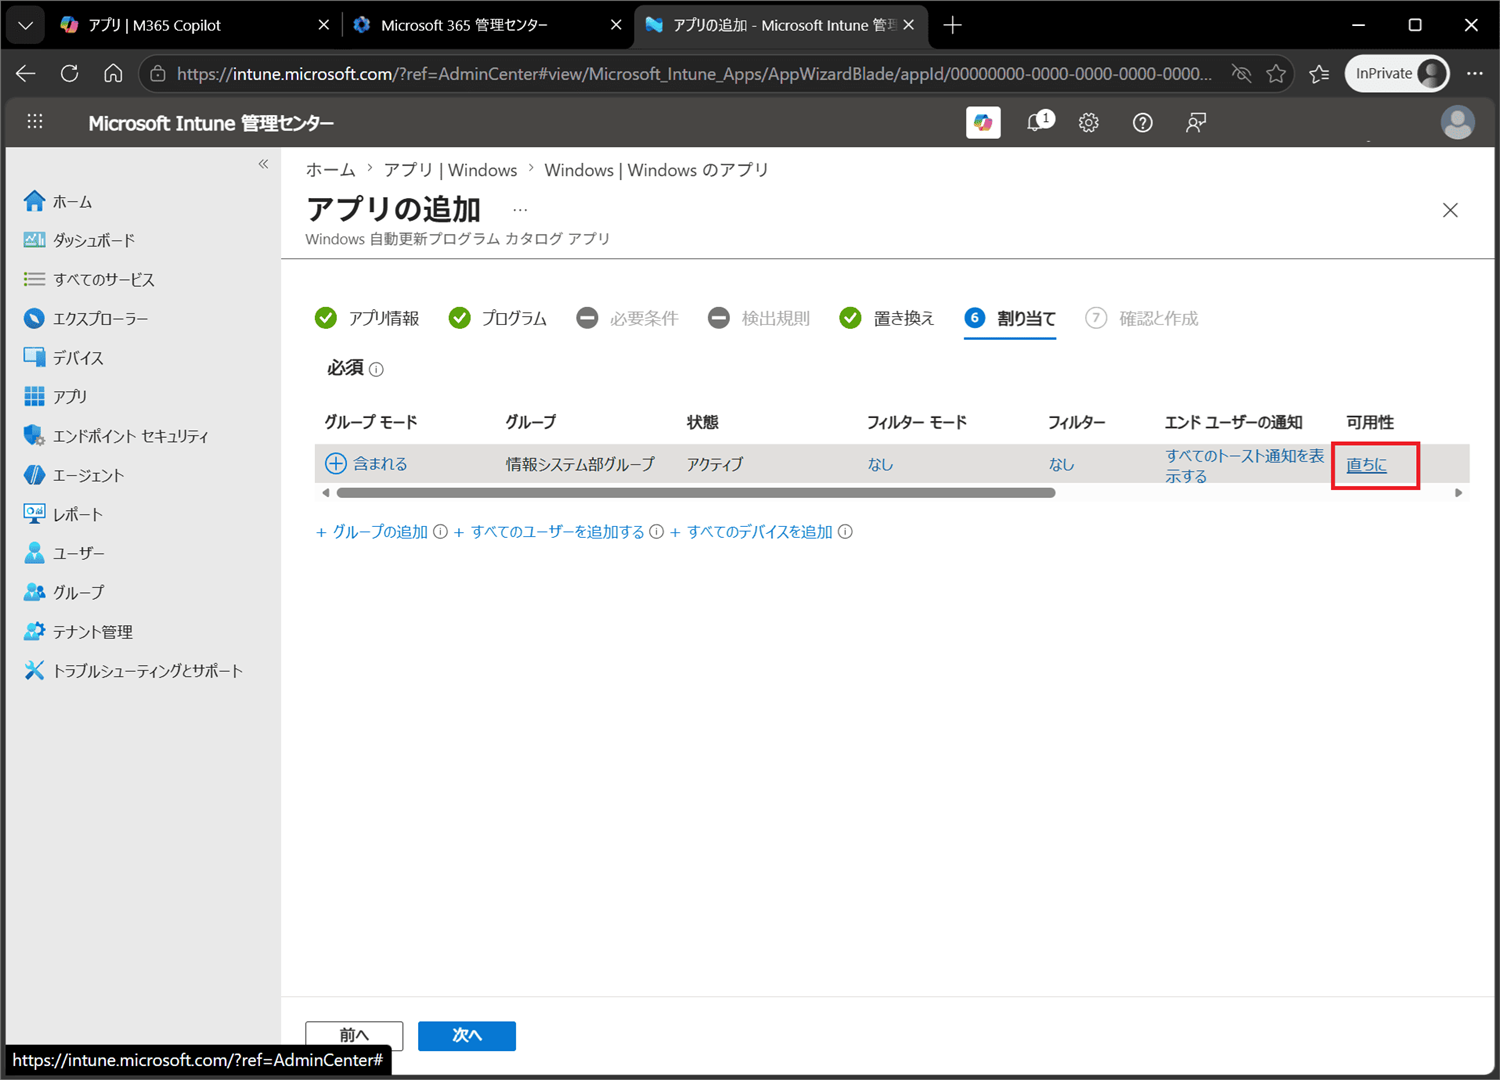1500x1080 pixels.
Task: Collapse the left navigation pane
Action: coord(263,164)
